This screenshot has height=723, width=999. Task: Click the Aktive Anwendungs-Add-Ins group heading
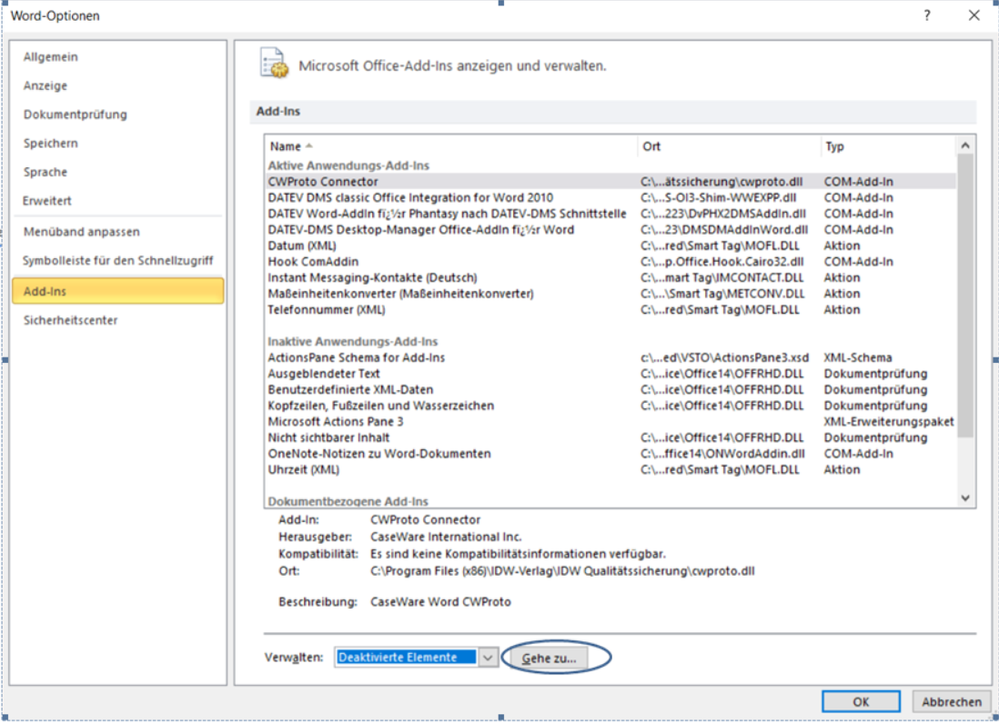[x=349, y=166]
